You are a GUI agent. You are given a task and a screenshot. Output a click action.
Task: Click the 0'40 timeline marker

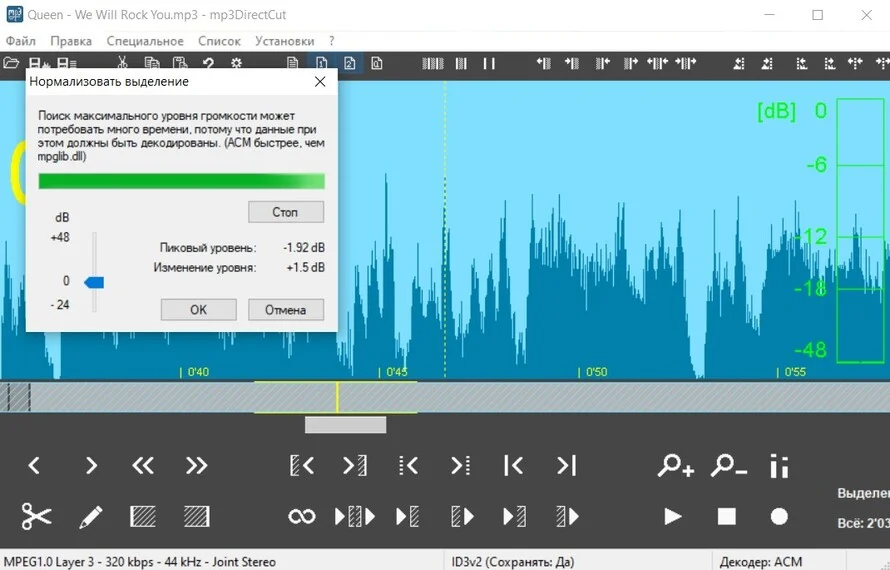pos(195,372)
